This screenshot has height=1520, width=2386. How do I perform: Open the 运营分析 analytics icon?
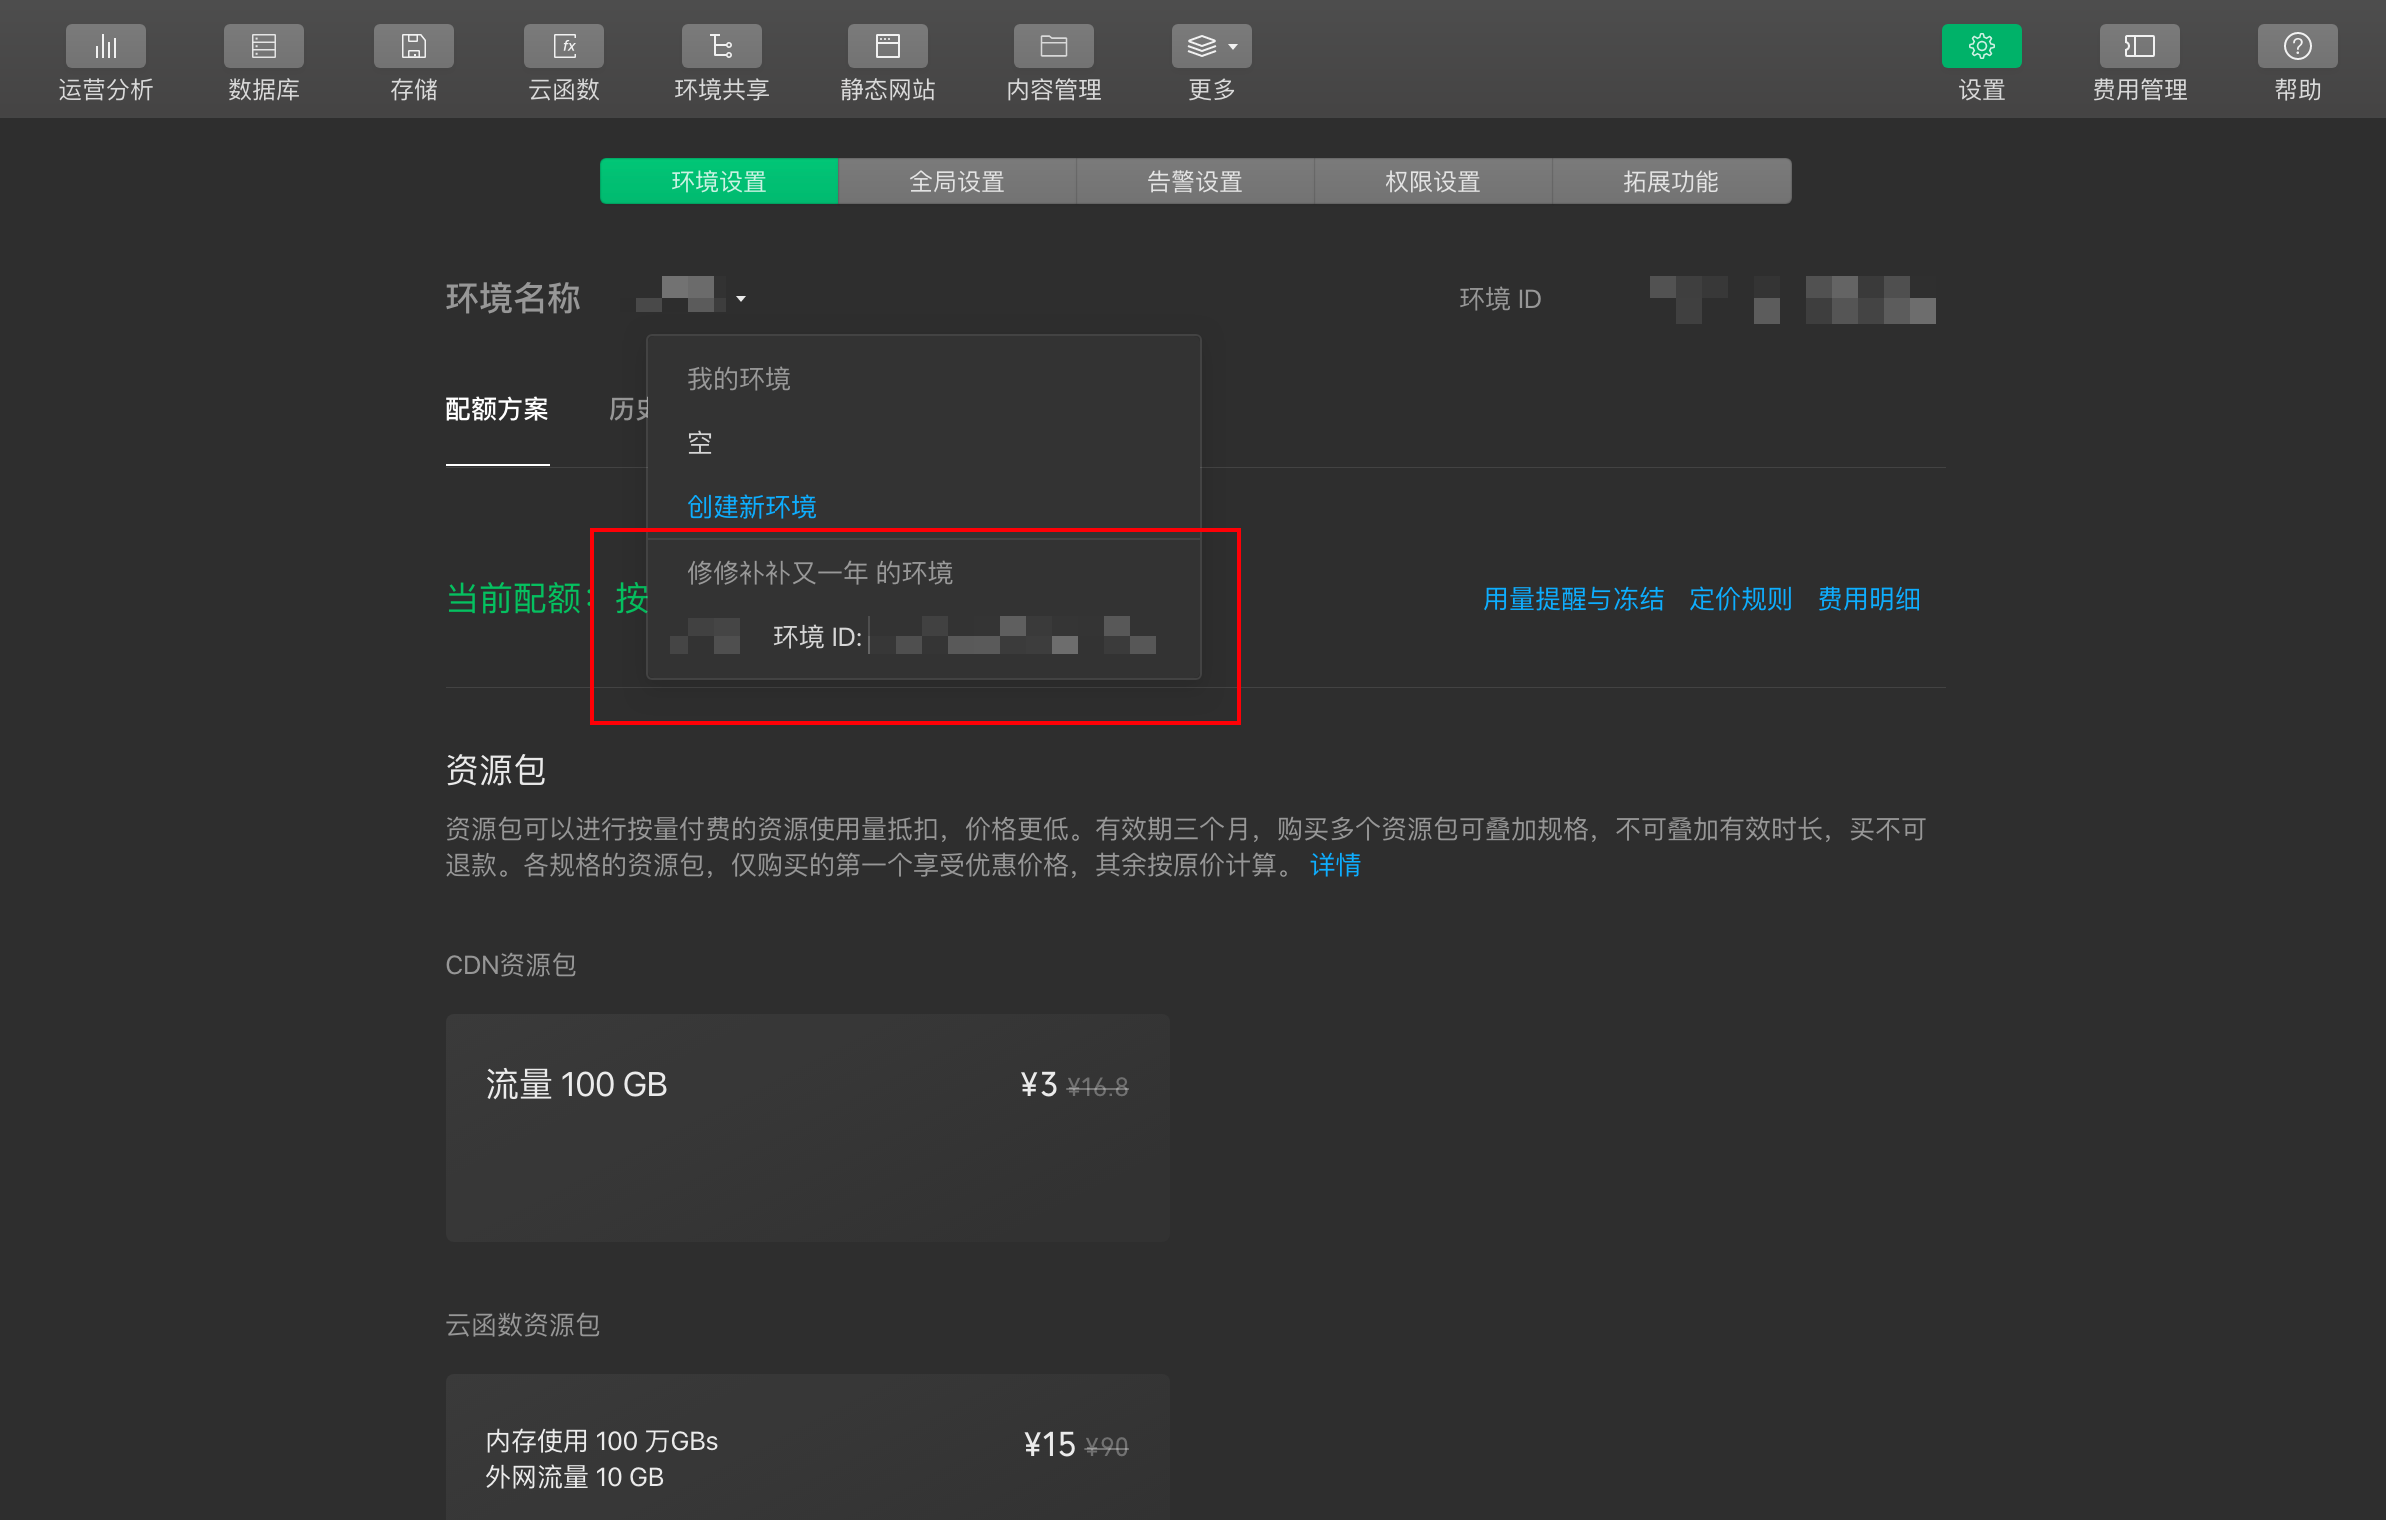coord(105,47)
